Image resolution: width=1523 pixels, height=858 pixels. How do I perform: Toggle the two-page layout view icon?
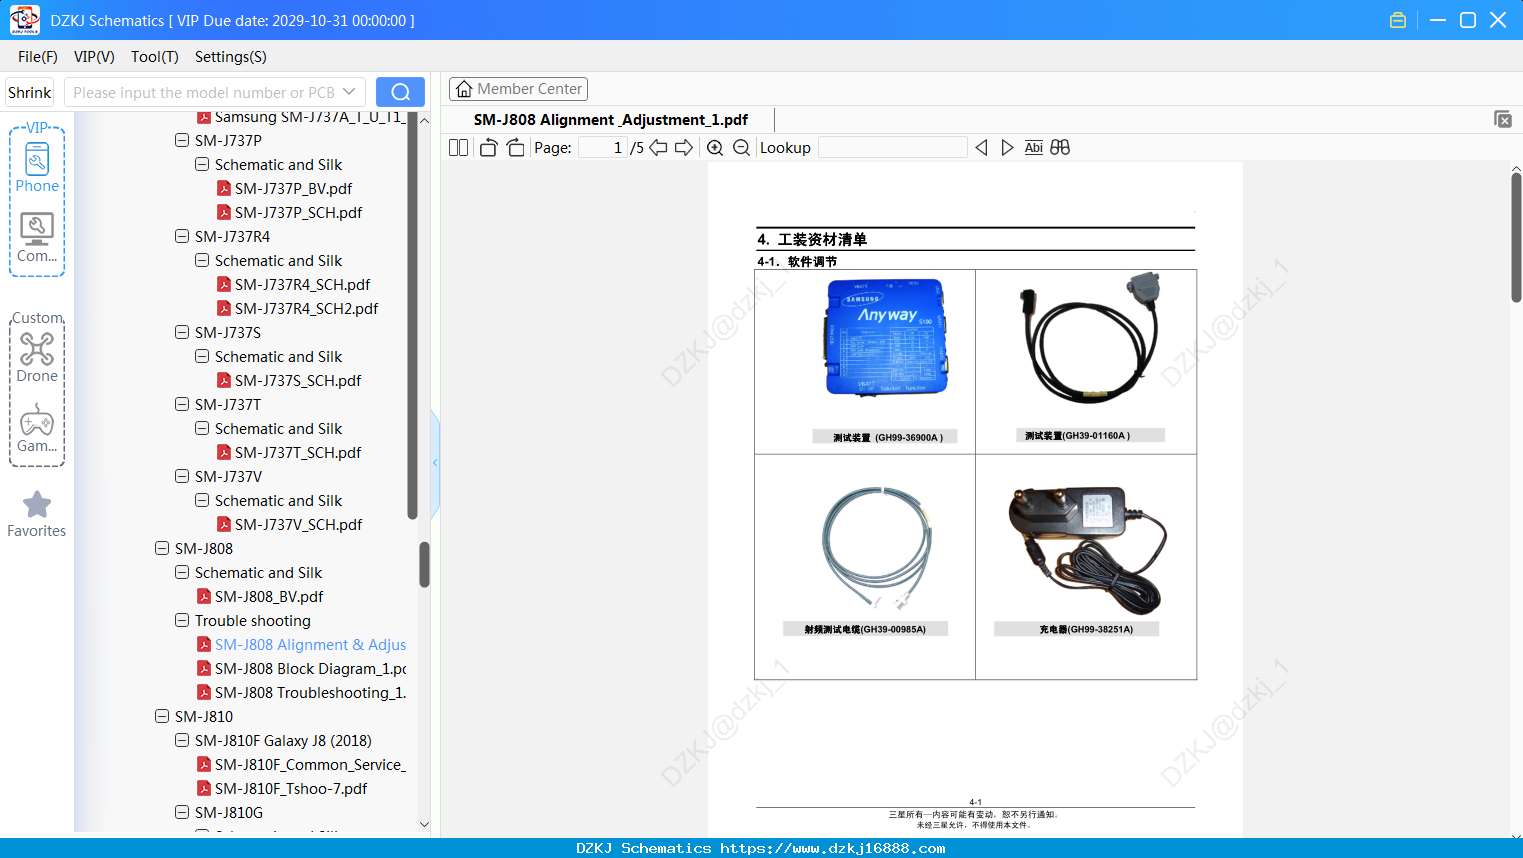458,148
